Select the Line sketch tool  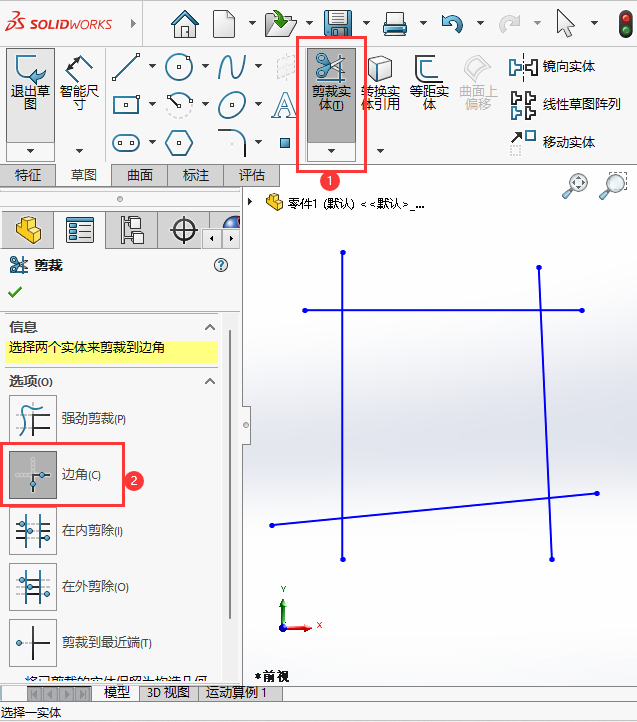coord(126,67)
